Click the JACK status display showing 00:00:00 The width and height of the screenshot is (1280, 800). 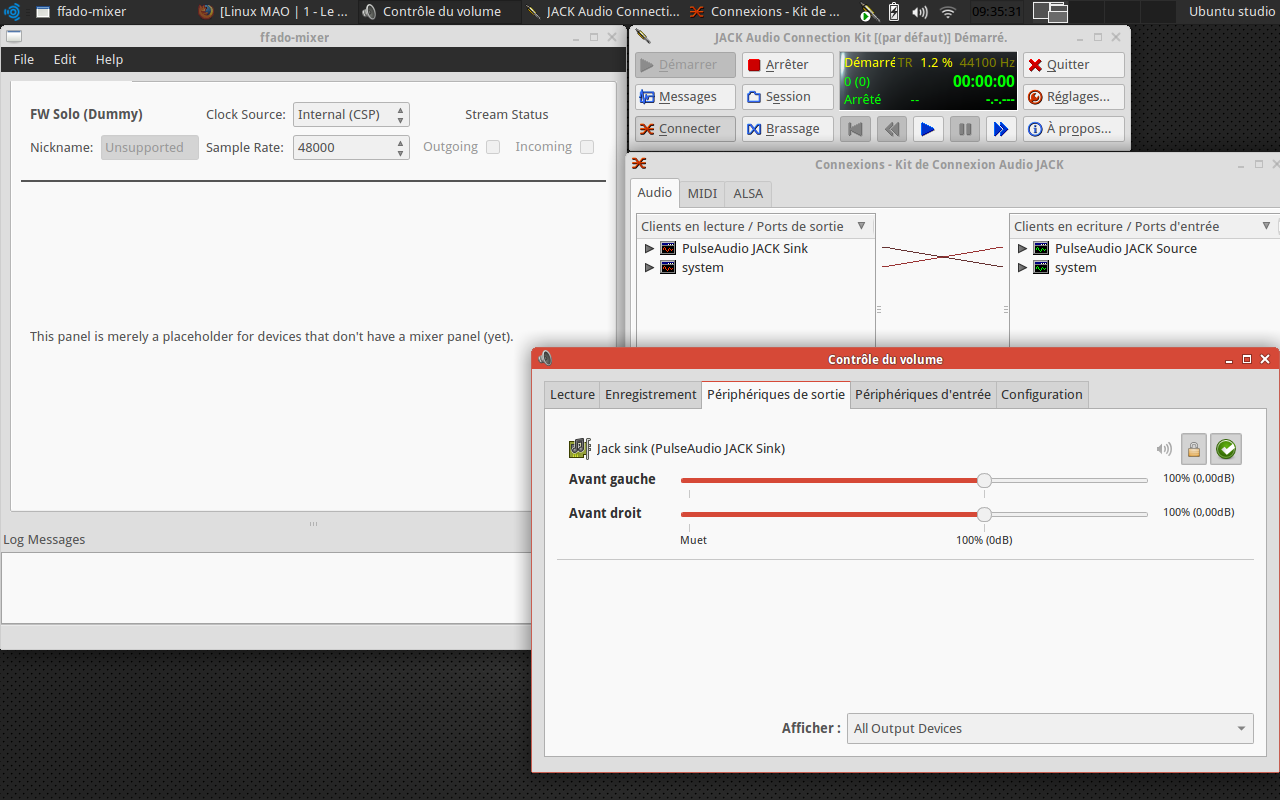point(929,81)
